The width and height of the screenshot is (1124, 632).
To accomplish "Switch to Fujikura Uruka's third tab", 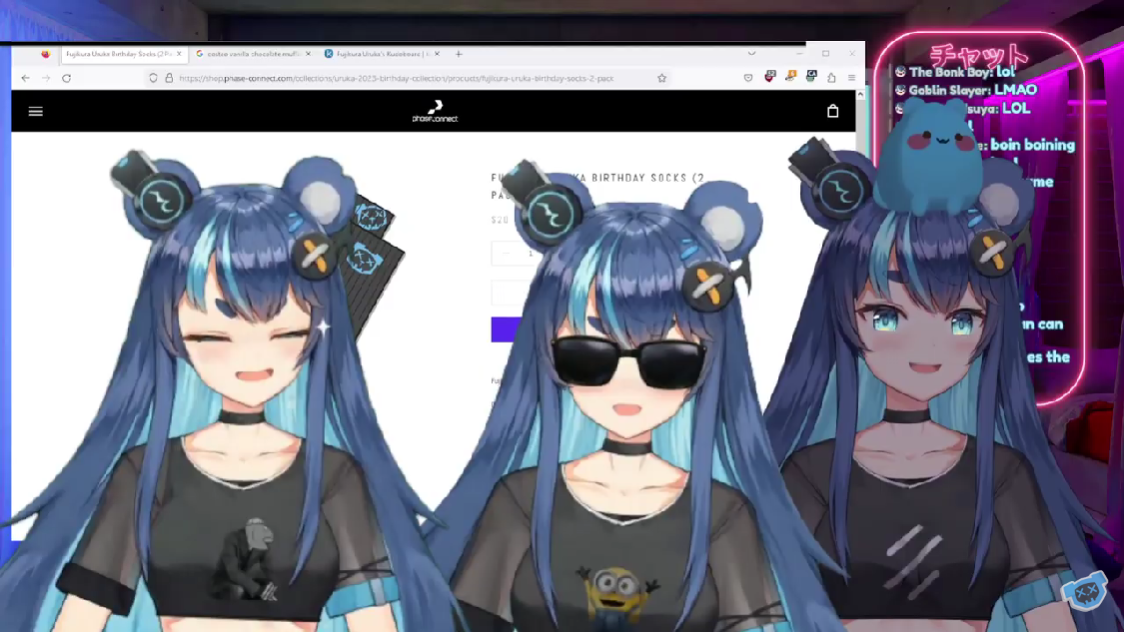I will pyautogui.click(x=382, y=54).
